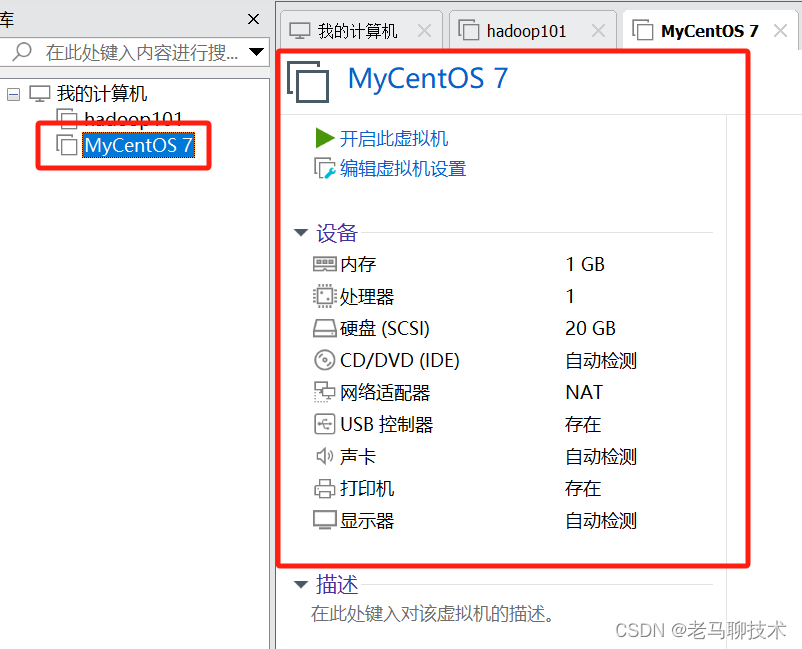Select the display monitor icon
Image resolution: width=802 pixels, height=649 pixels.
click(x=324, y=520)
